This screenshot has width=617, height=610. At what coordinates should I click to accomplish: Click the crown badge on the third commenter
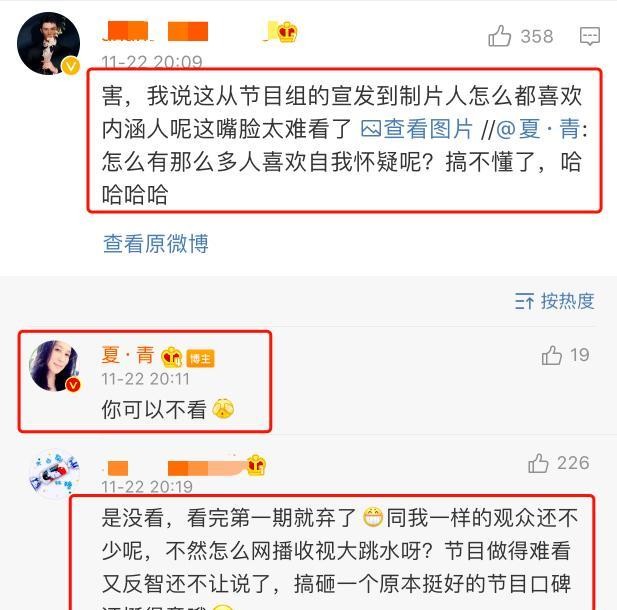256,465
